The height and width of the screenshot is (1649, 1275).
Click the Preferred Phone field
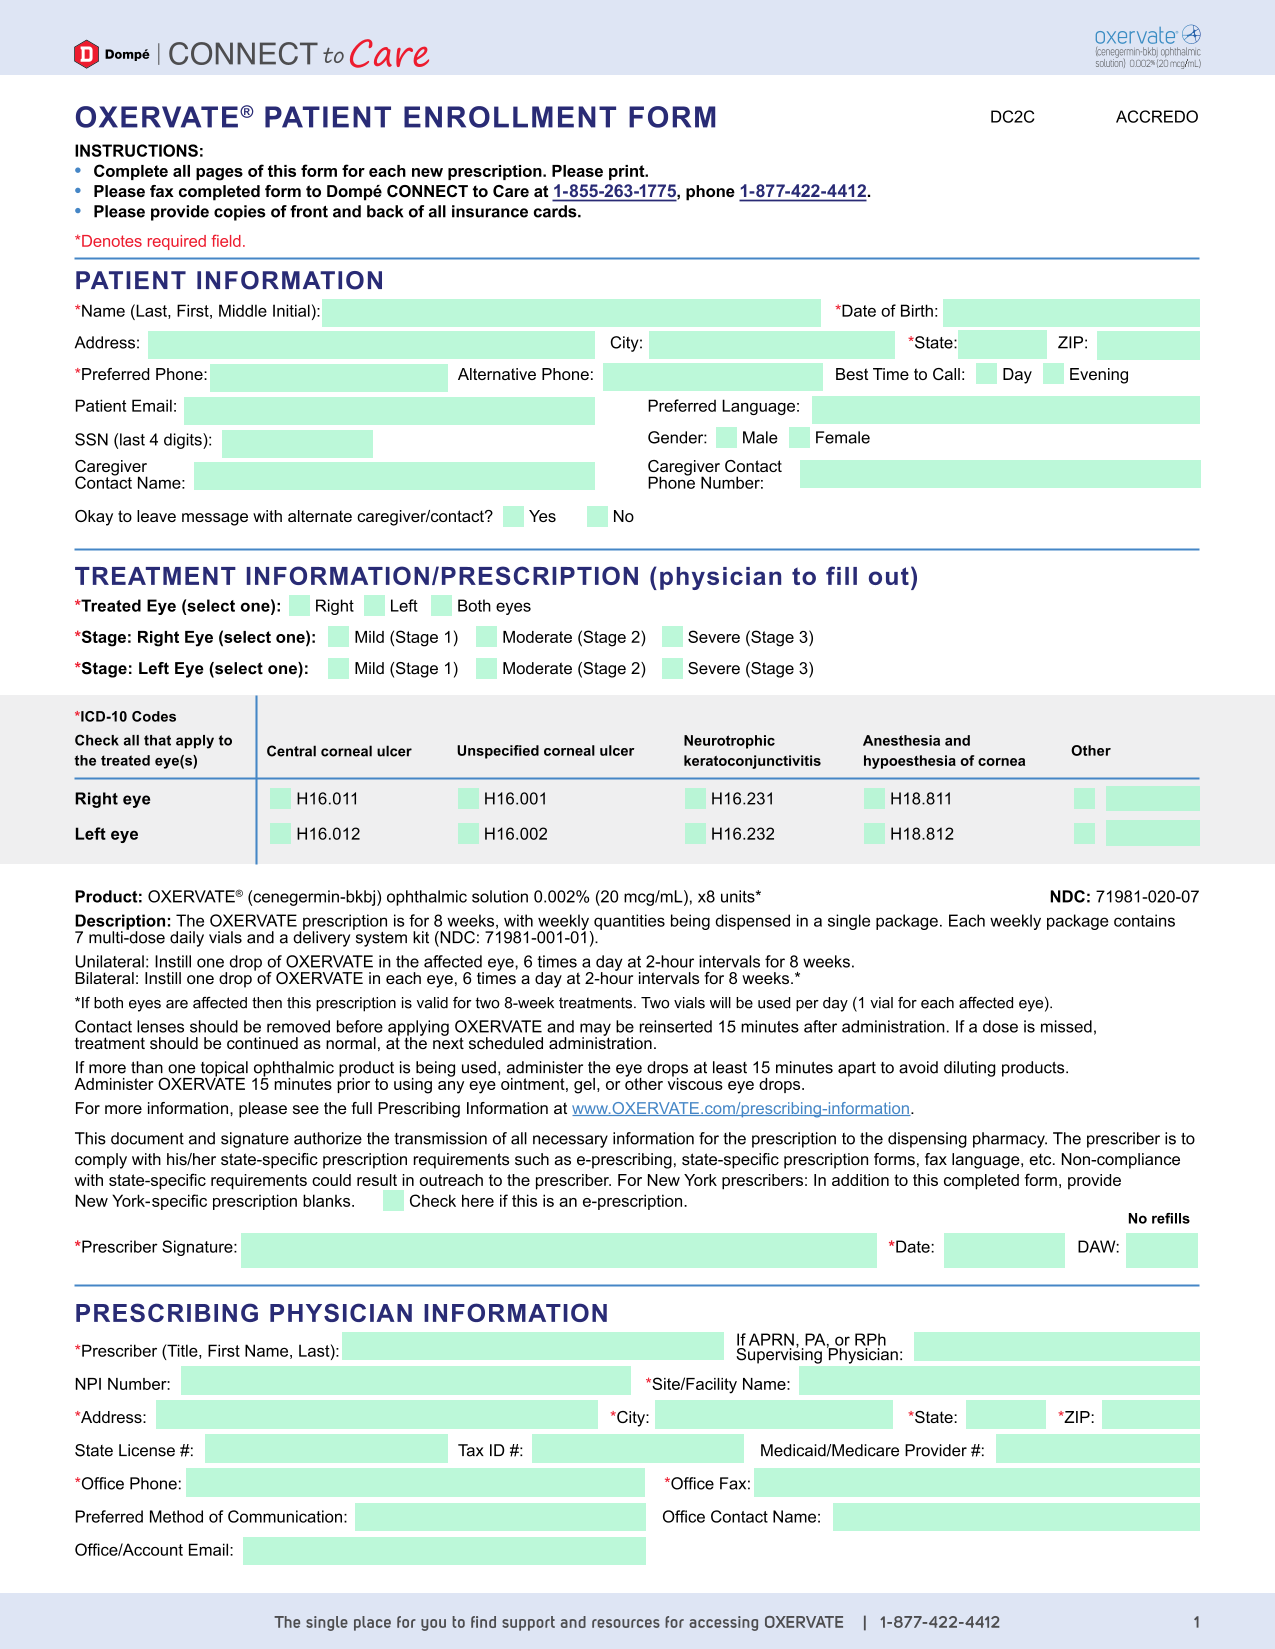tap(329, 376)
